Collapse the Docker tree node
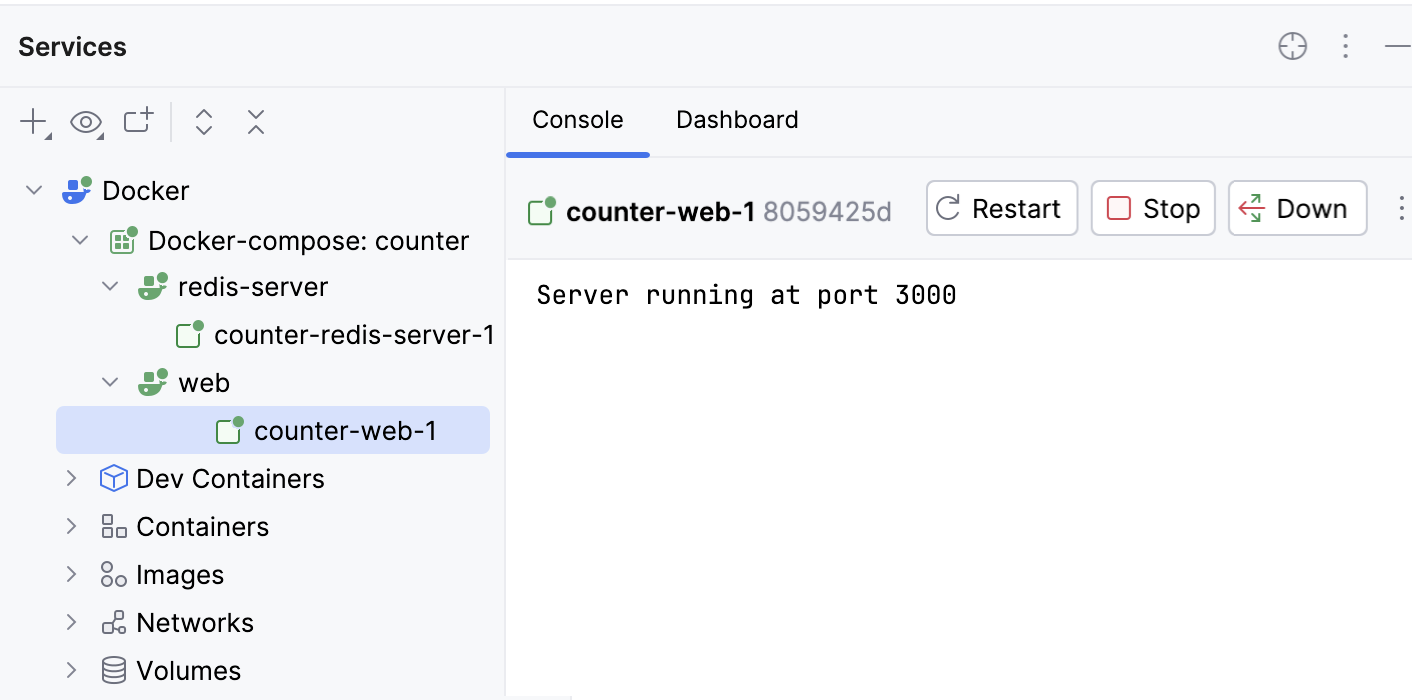1412x700 pixels. click(x=34, y=190)
